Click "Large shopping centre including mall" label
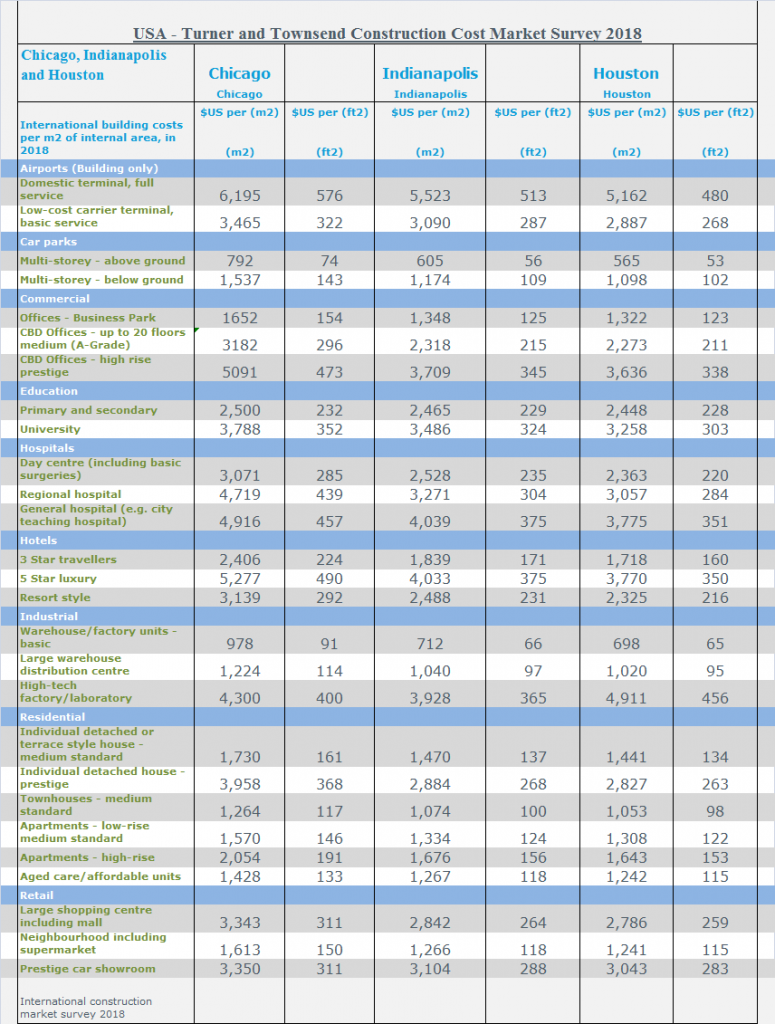 [86, 916]
